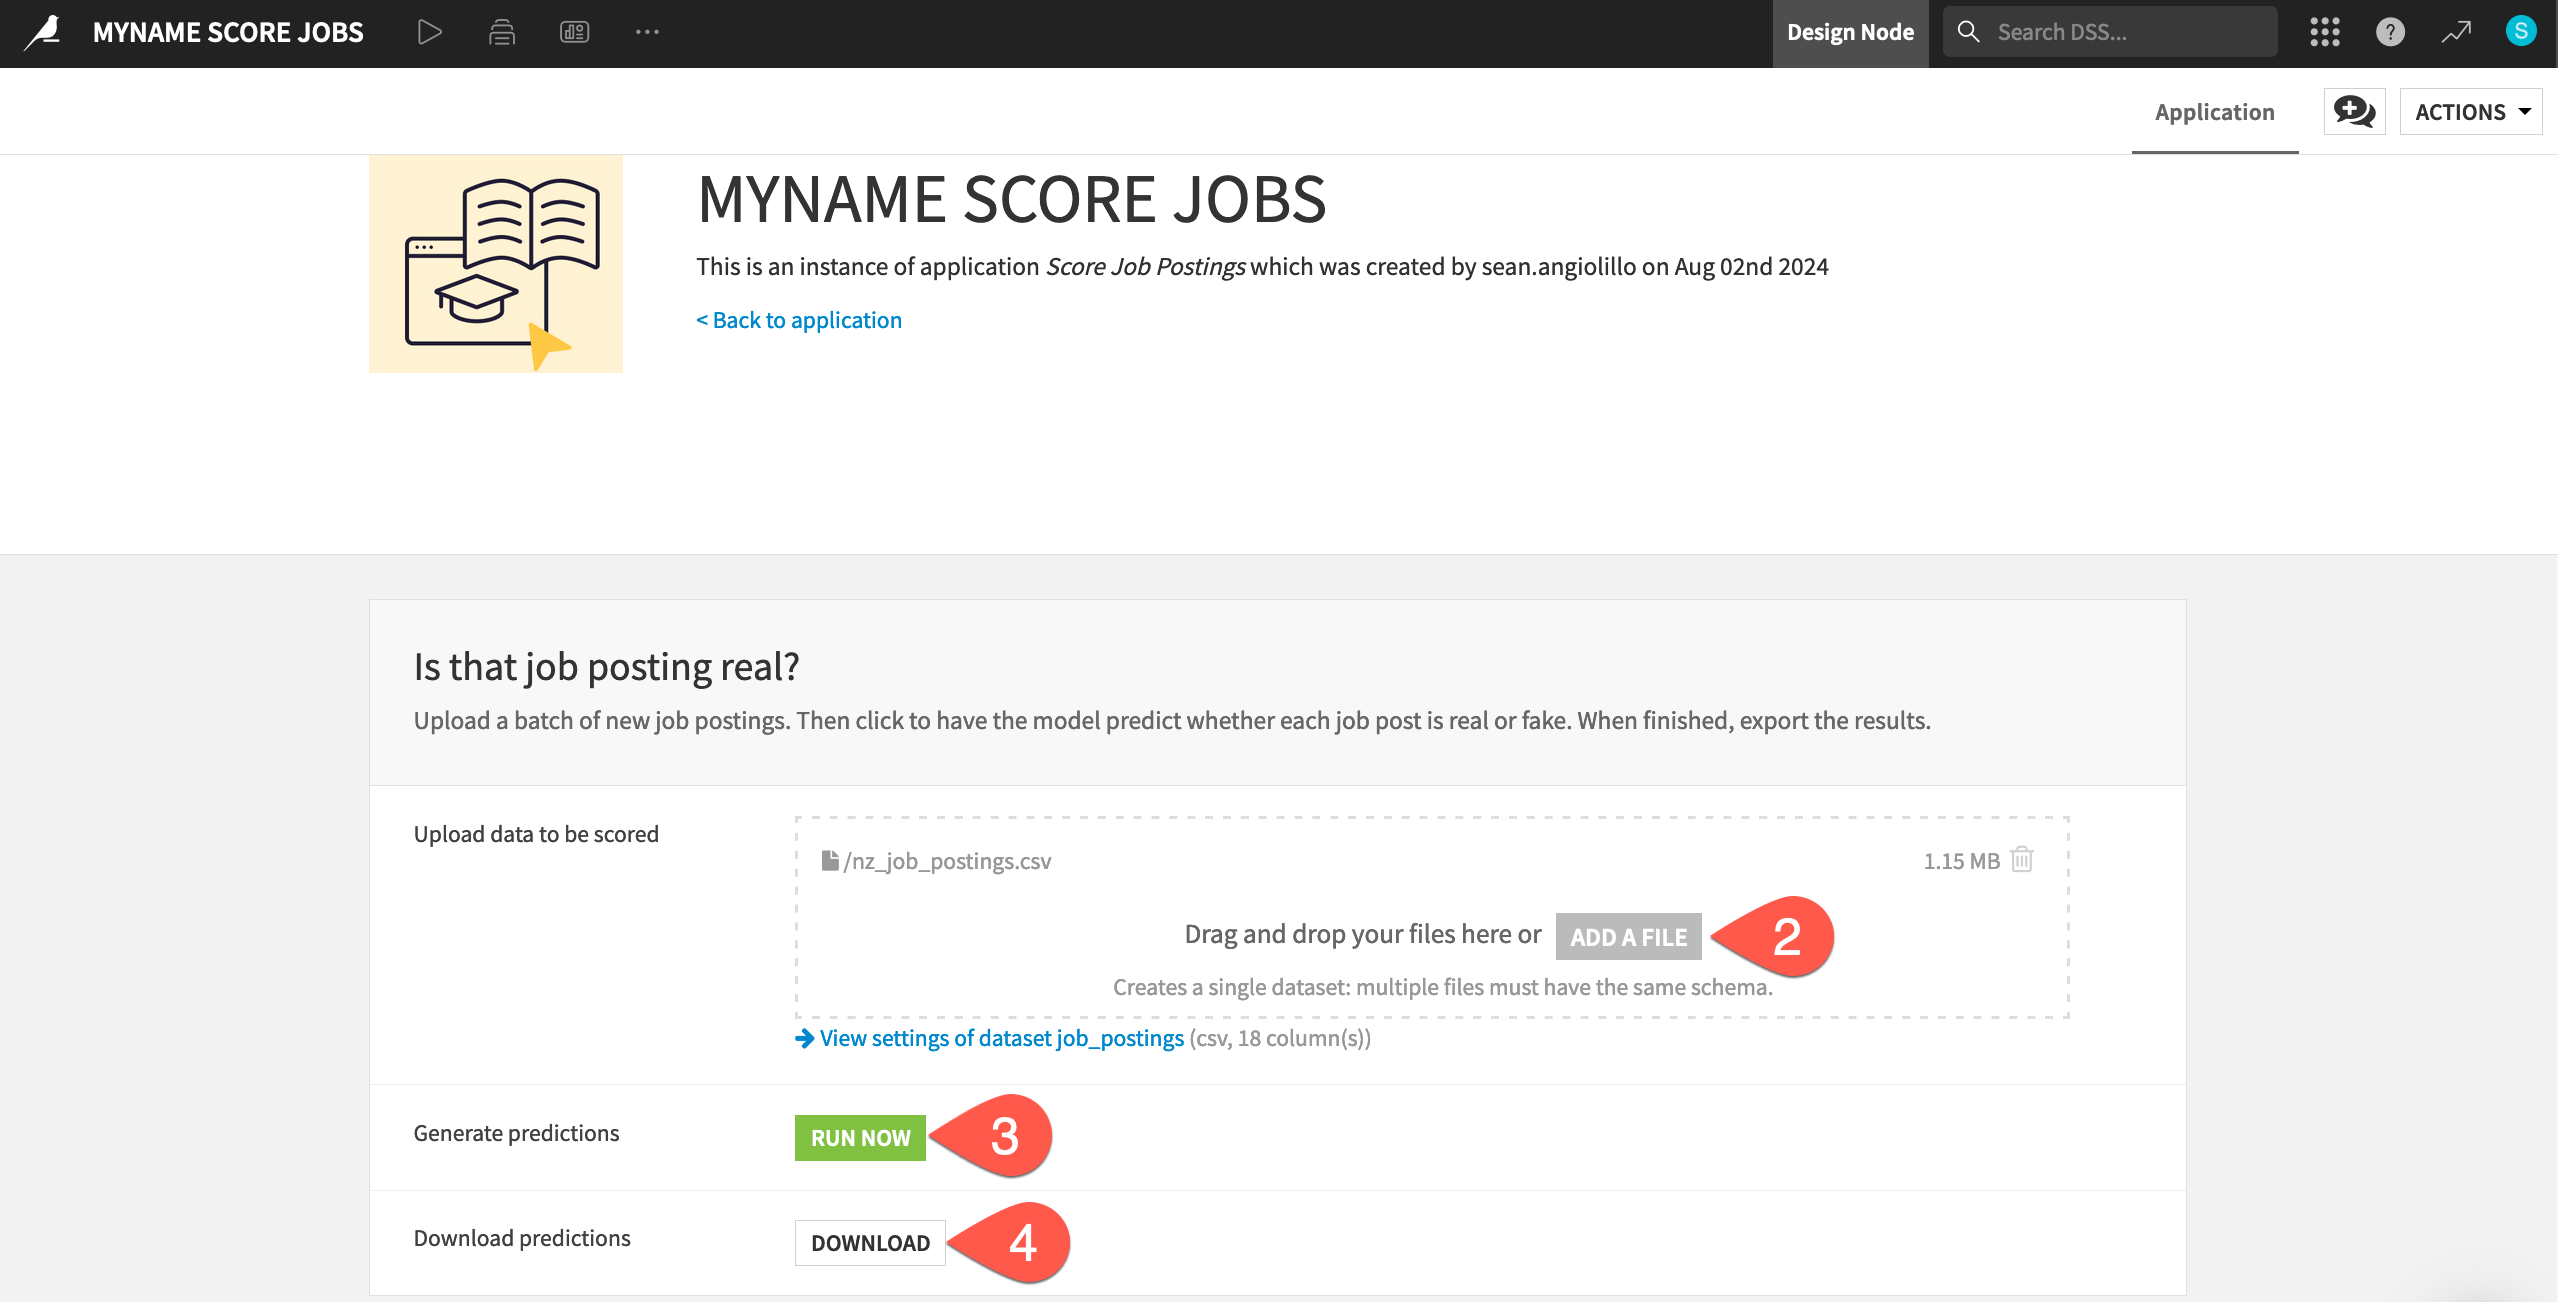Open the dashboards icon in navbar
This screenshot has width=2558, height=1302.
click(574, 32)
